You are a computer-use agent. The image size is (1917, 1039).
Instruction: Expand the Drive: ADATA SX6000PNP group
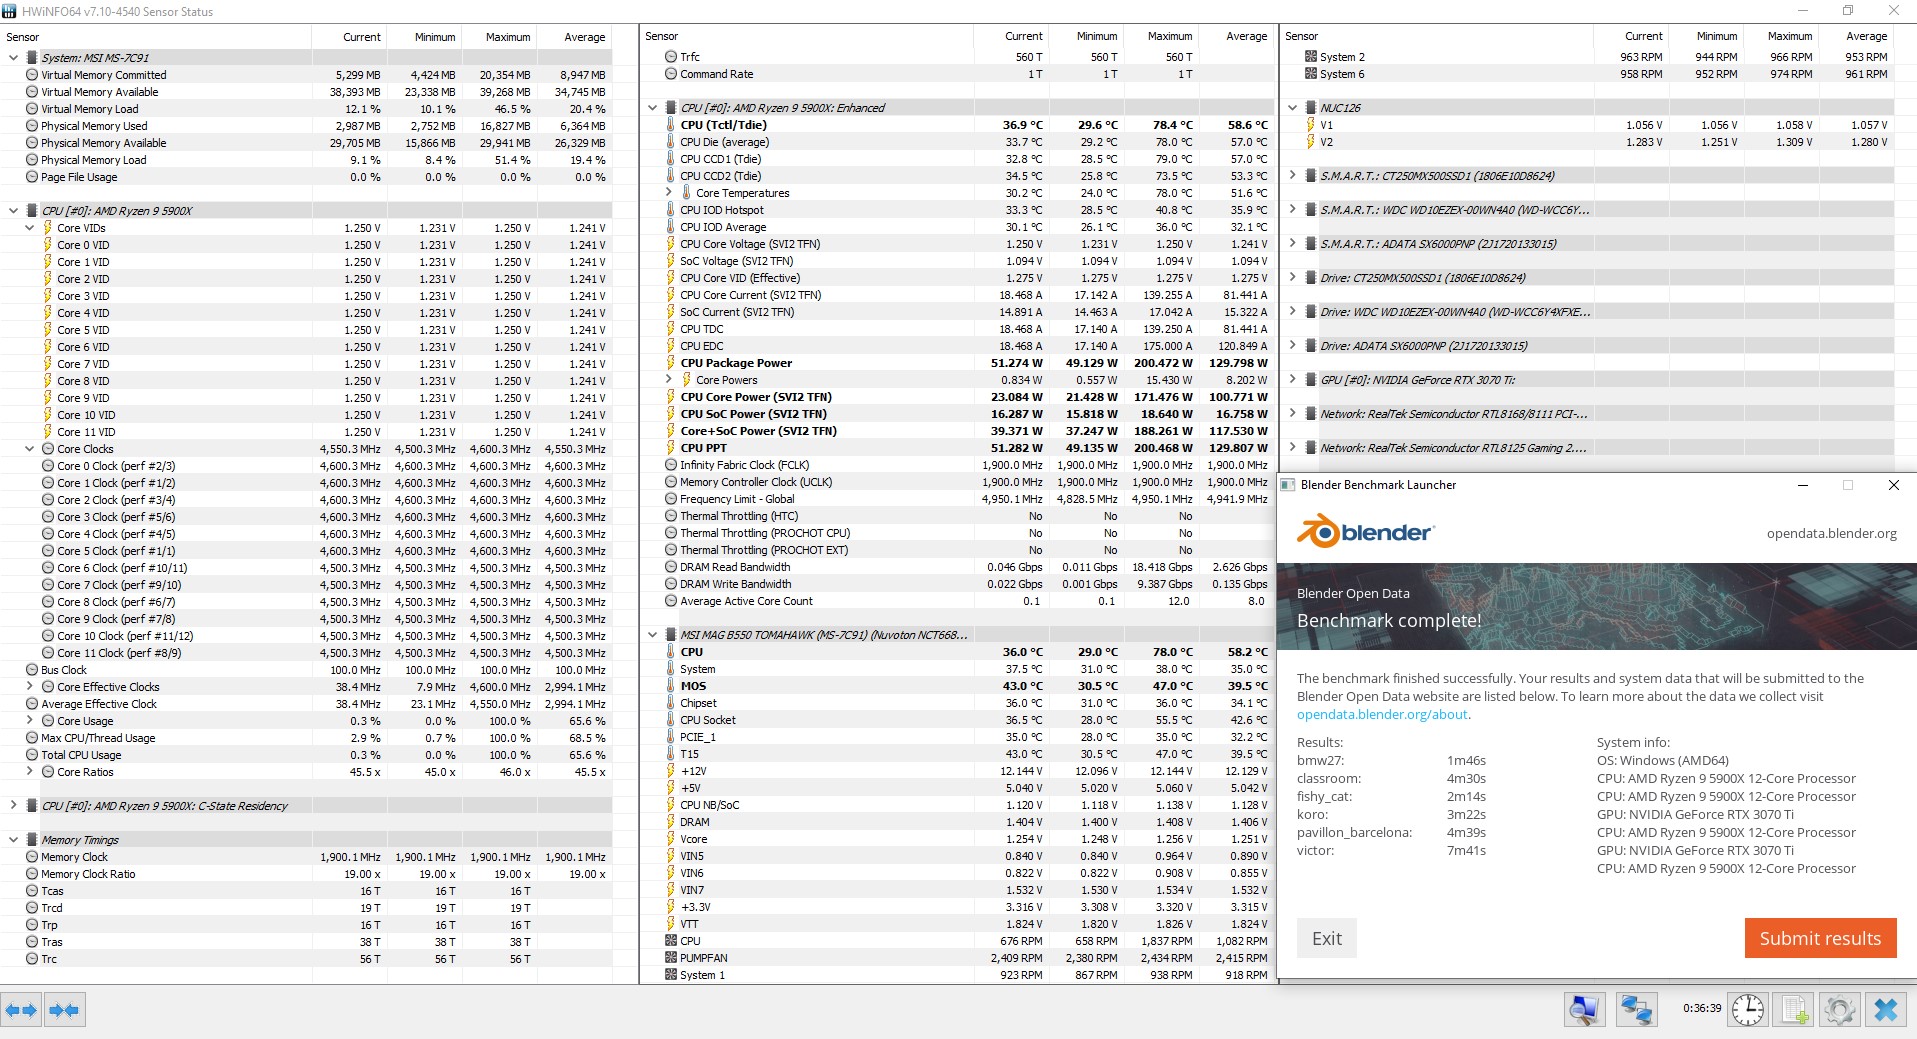(1292, 346)
